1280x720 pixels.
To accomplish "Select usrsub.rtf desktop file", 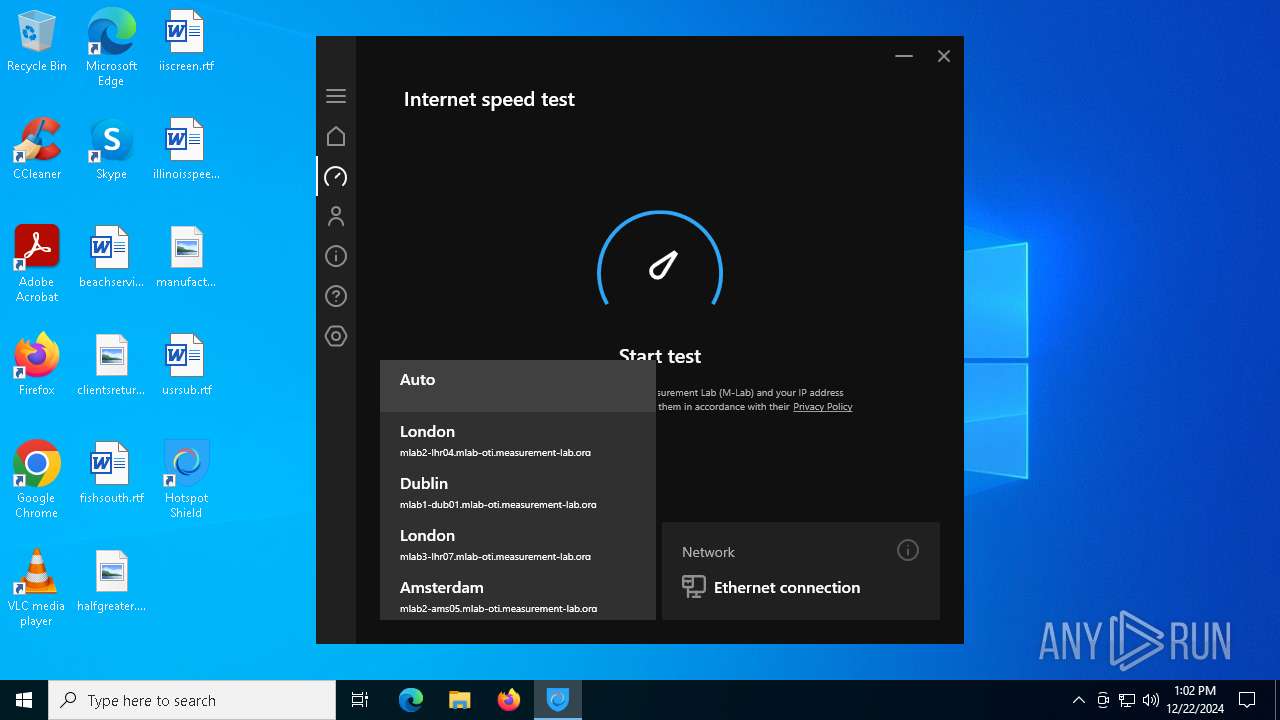I will click(186, 366).
